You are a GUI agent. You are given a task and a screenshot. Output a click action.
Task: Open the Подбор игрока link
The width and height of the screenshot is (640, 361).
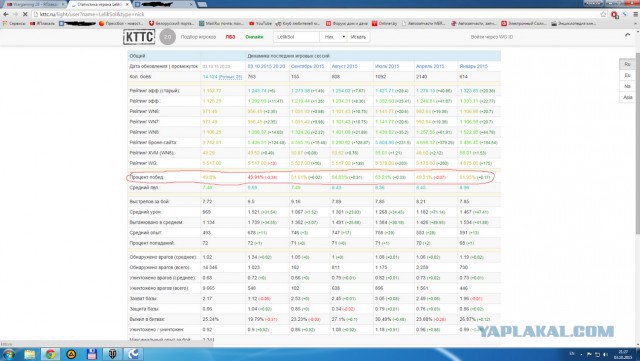click(x=198, y=37)
